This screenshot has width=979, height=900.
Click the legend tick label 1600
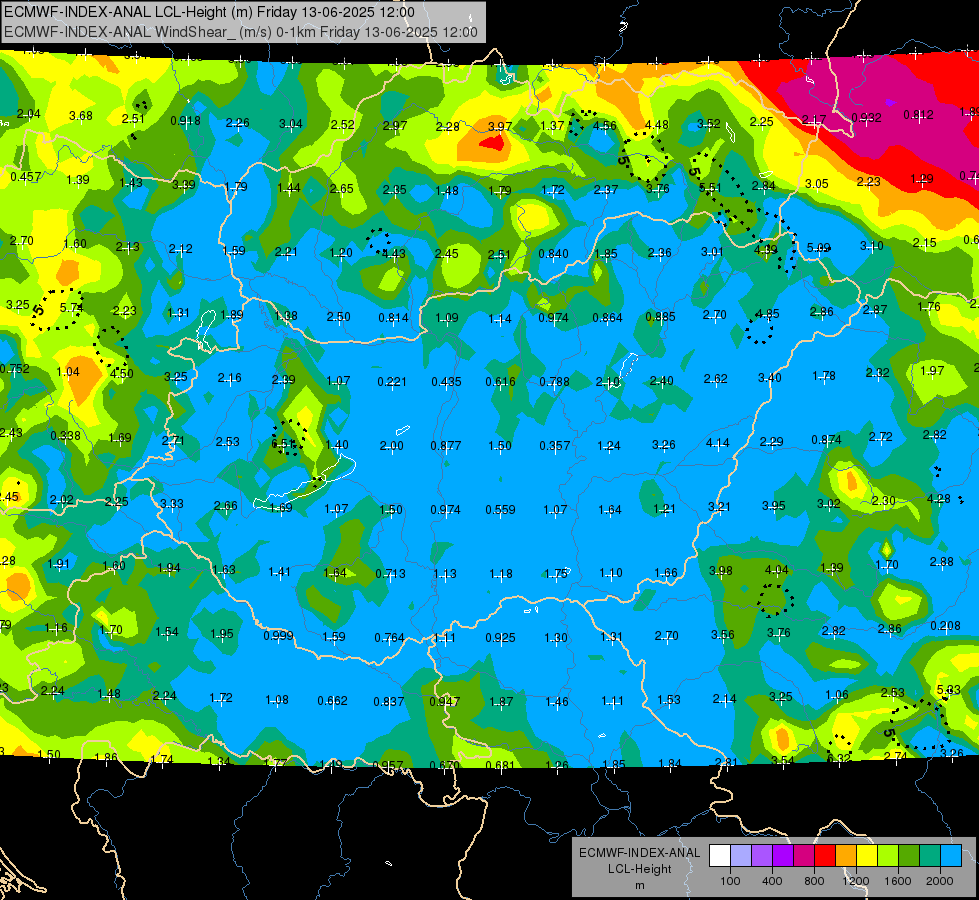pyautogui.click(x=898, y=881)
